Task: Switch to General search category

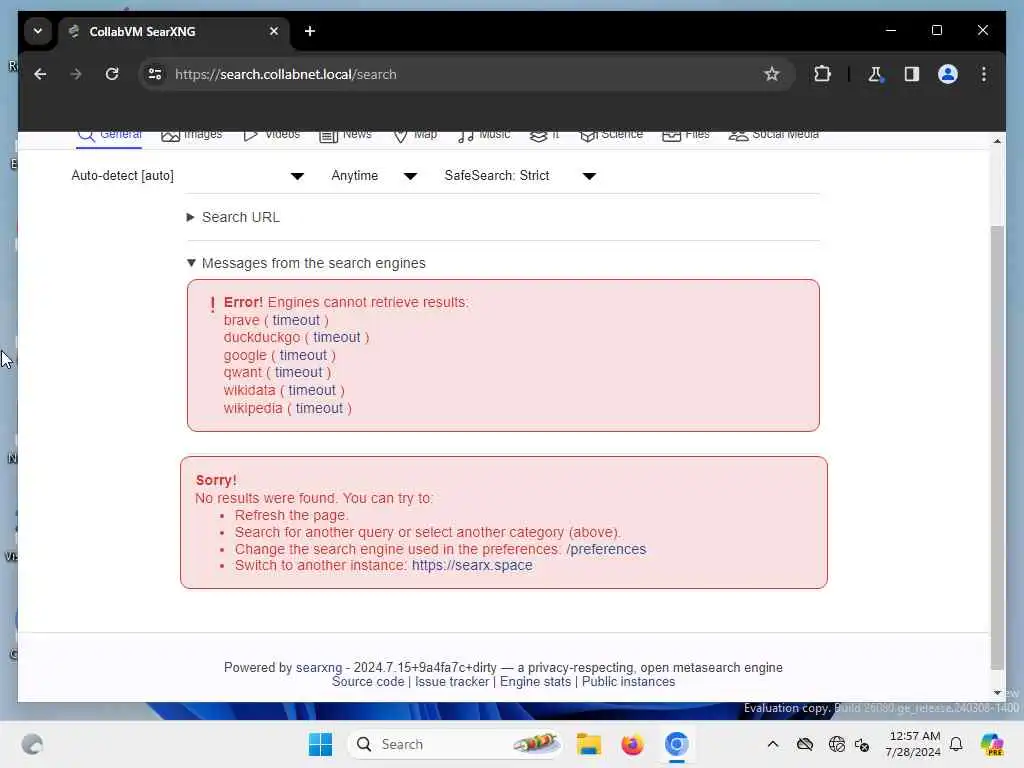Action: click(110, 135)
